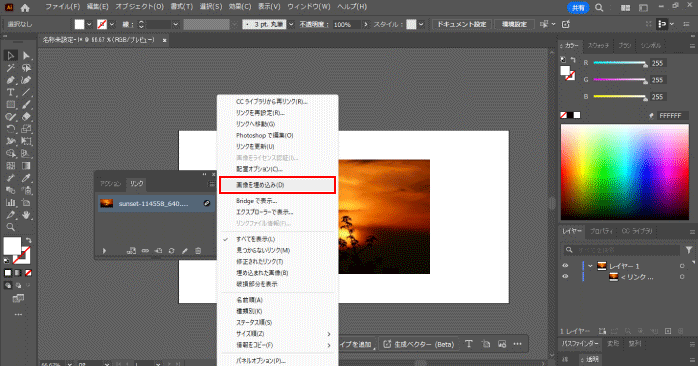Expand the 不透明度 opacity arrow
The image size is (698, 366).
coord(366,24)
